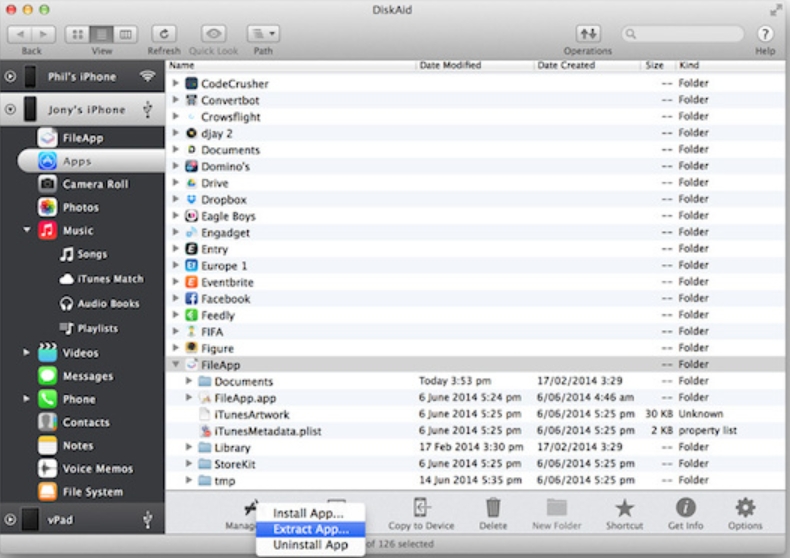Image resolution: width=790 pixels, height=558 pixels.
Task: Open Songs under Music
Action: pyautogui.click(x=83, y=254)
